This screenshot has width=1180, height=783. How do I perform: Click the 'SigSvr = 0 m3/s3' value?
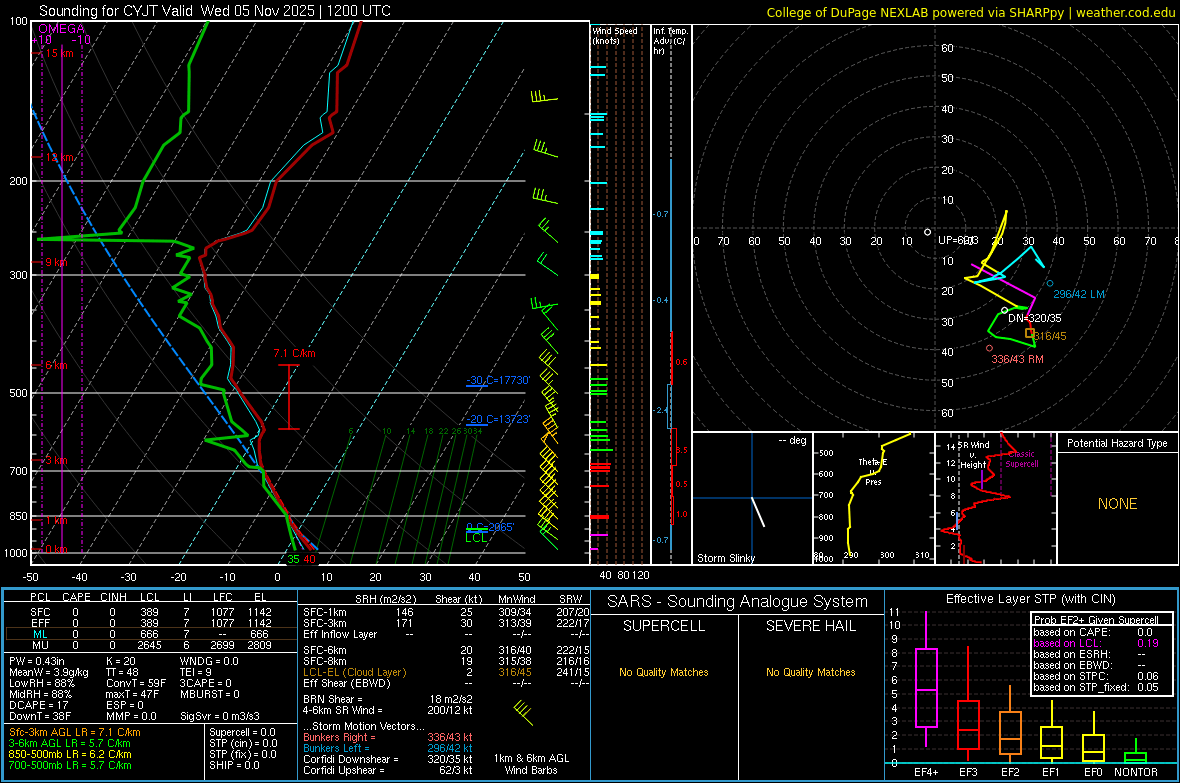[220, 716]
